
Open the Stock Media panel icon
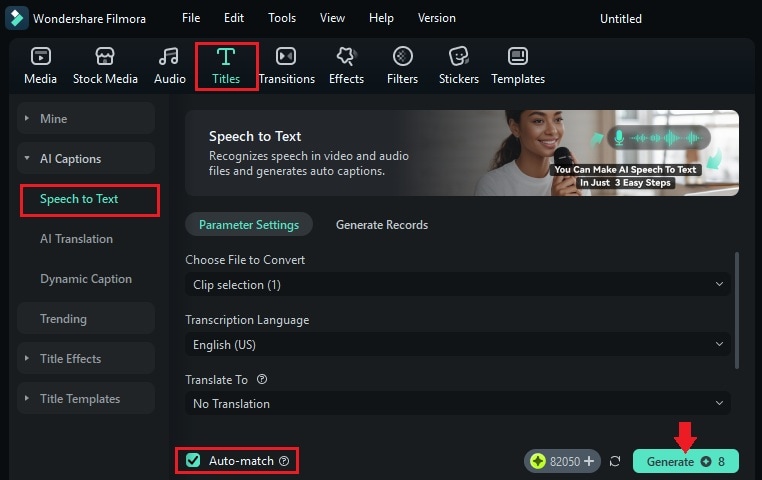click(105, 56)
